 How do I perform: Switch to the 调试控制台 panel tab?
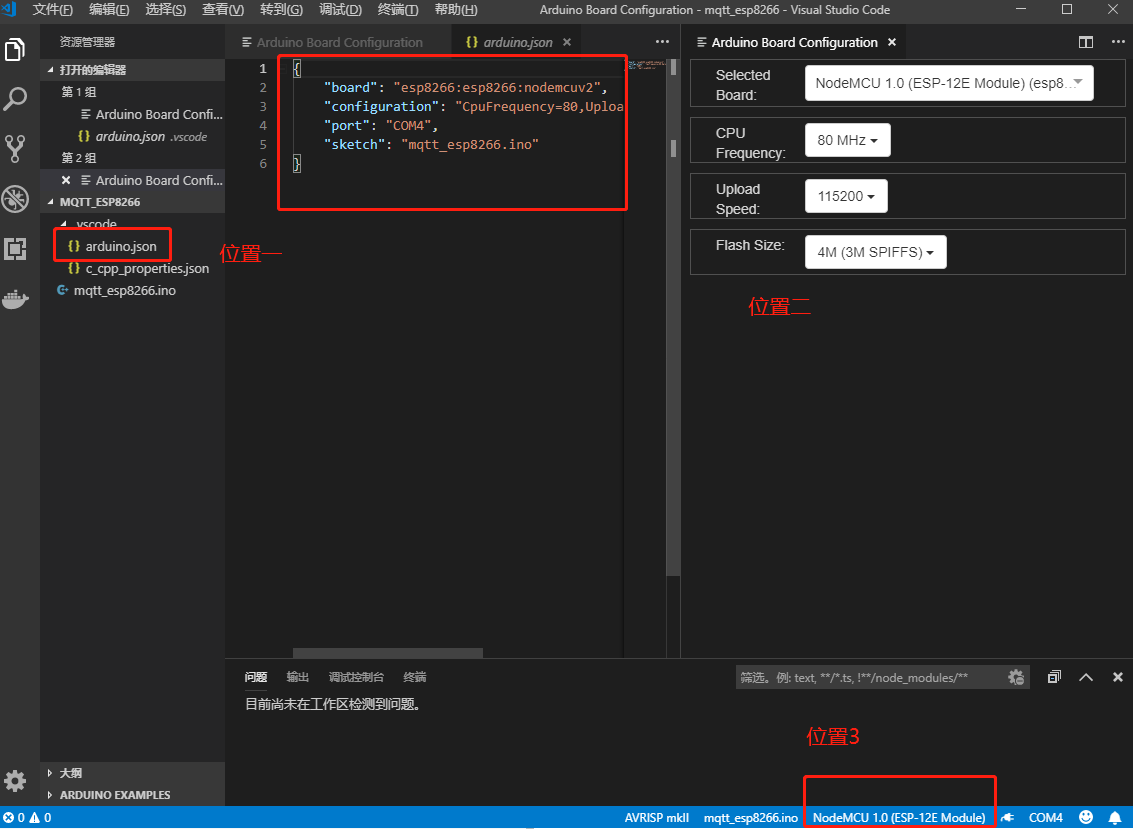tap(356, 677)
